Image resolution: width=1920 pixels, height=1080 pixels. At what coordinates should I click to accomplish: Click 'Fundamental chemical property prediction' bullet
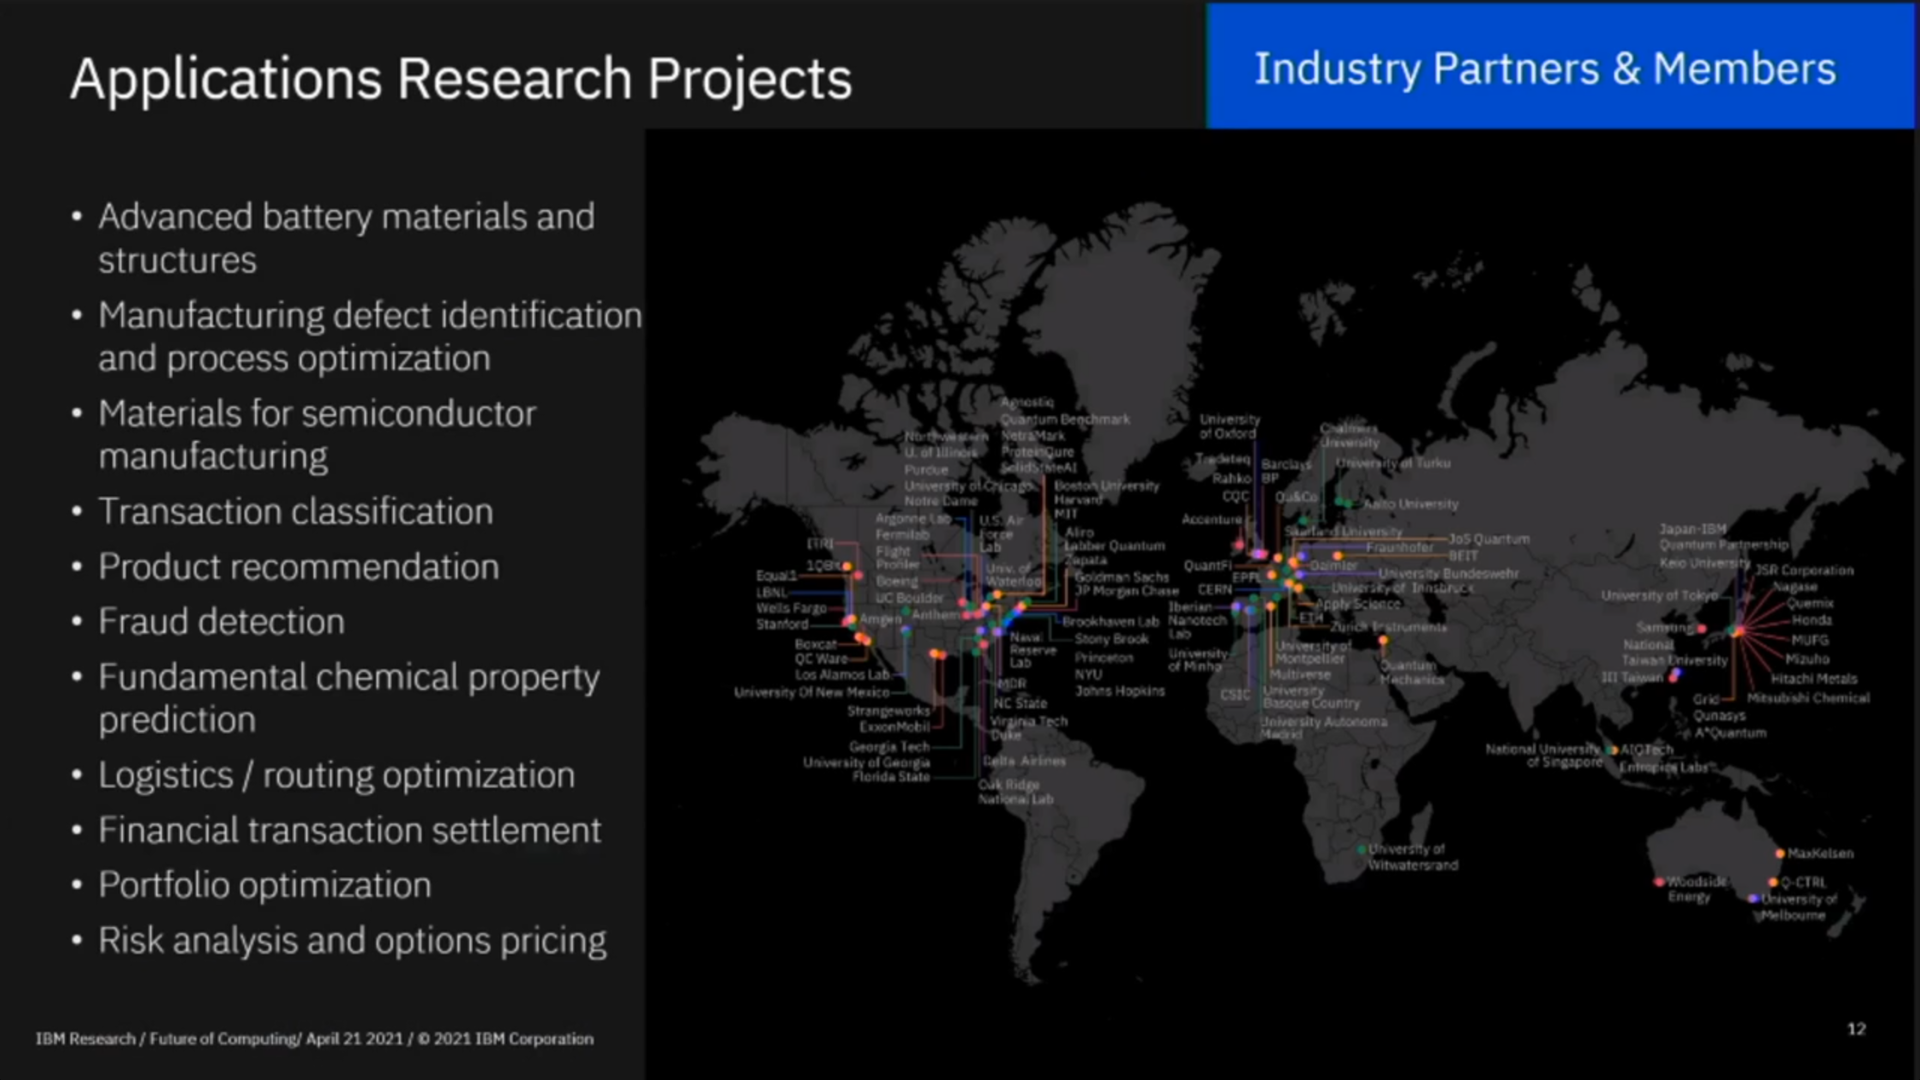[349, 698]
